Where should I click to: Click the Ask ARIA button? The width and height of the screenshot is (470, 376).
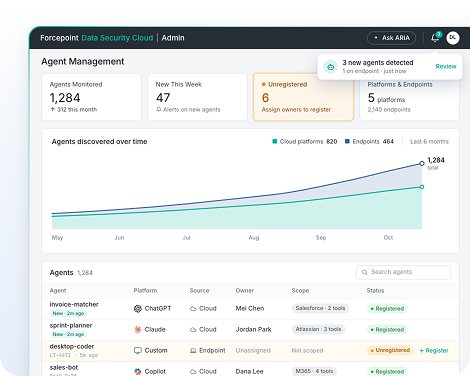pyautogui.click(x=391, y=38)
